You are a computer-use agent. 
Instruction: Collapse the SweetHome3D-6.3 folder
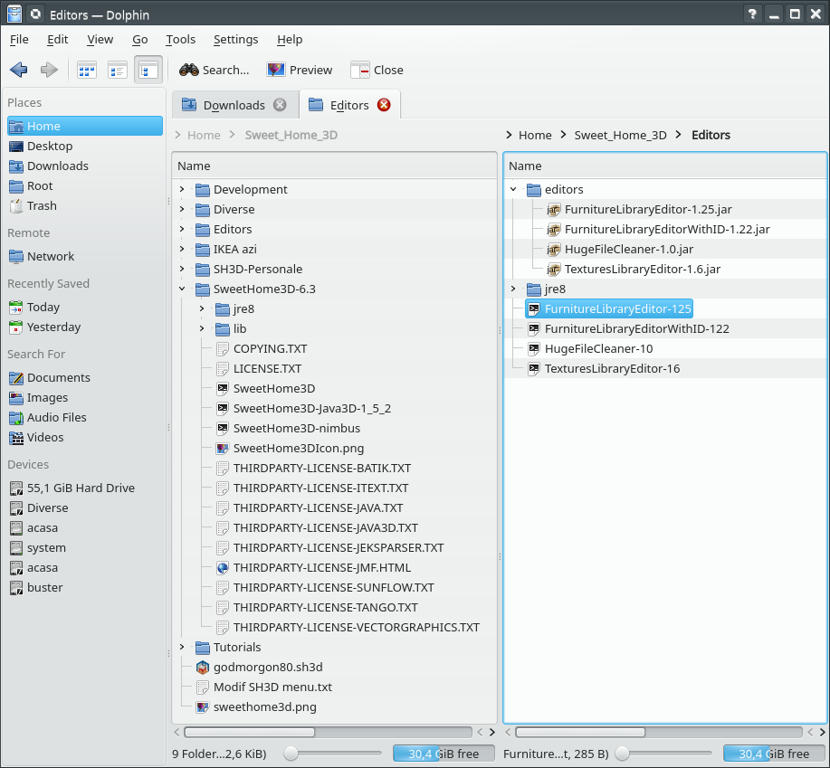click(x=182, y=289)
